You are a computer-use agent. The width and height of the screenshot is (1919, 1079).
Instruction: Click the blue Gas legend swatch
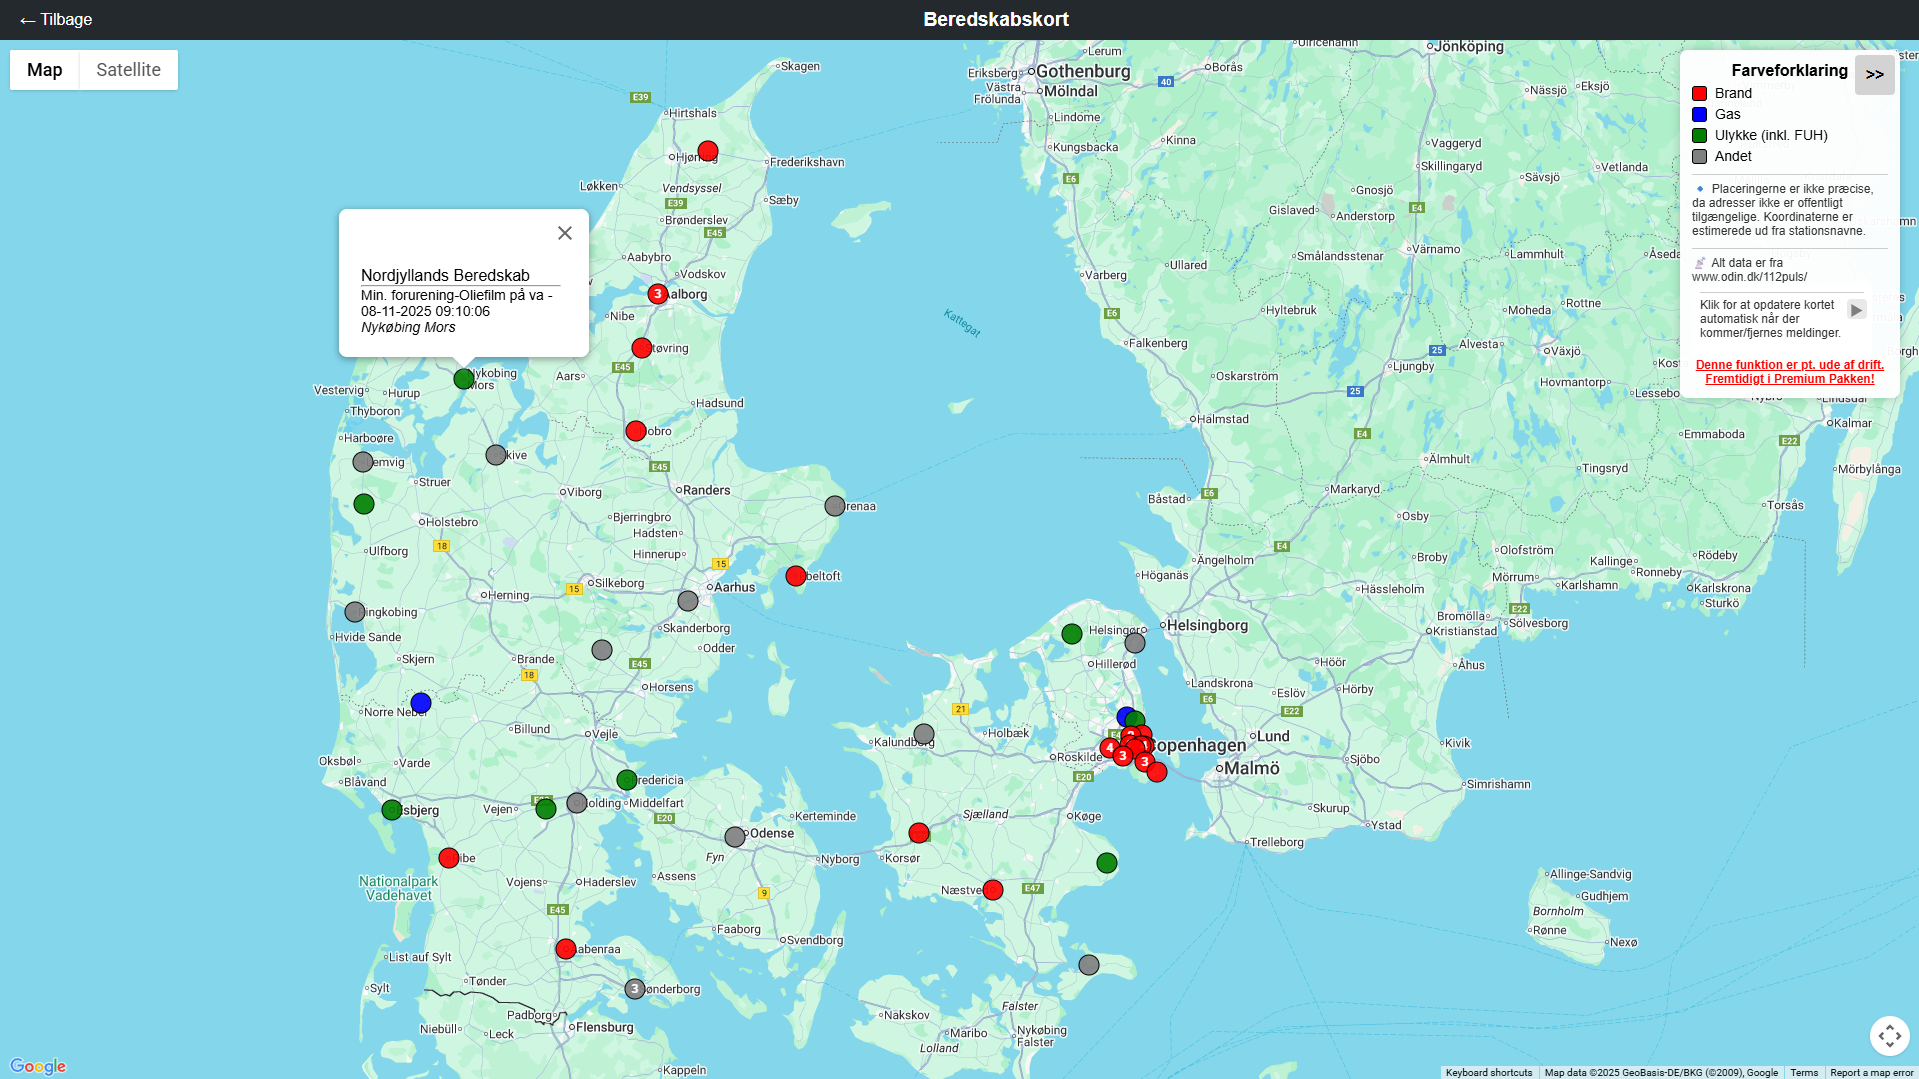[x=1699, y=114]
